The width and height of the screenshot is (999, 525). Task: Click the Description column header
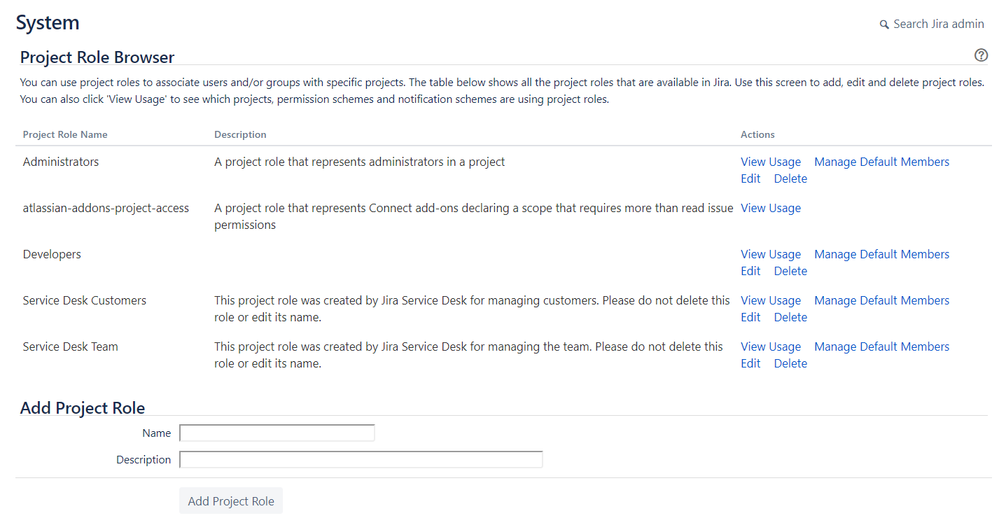click(240, 134)
